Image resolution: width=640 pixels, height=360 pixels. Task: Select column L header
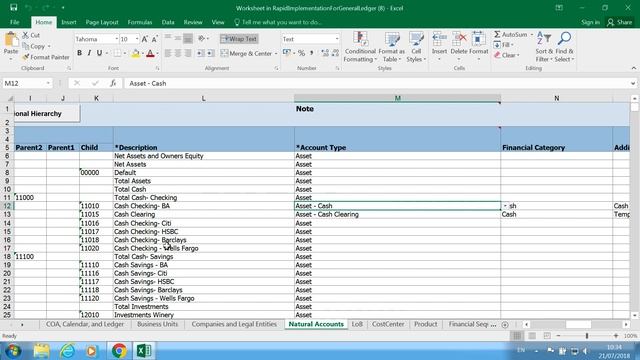[x=203, y=98]
